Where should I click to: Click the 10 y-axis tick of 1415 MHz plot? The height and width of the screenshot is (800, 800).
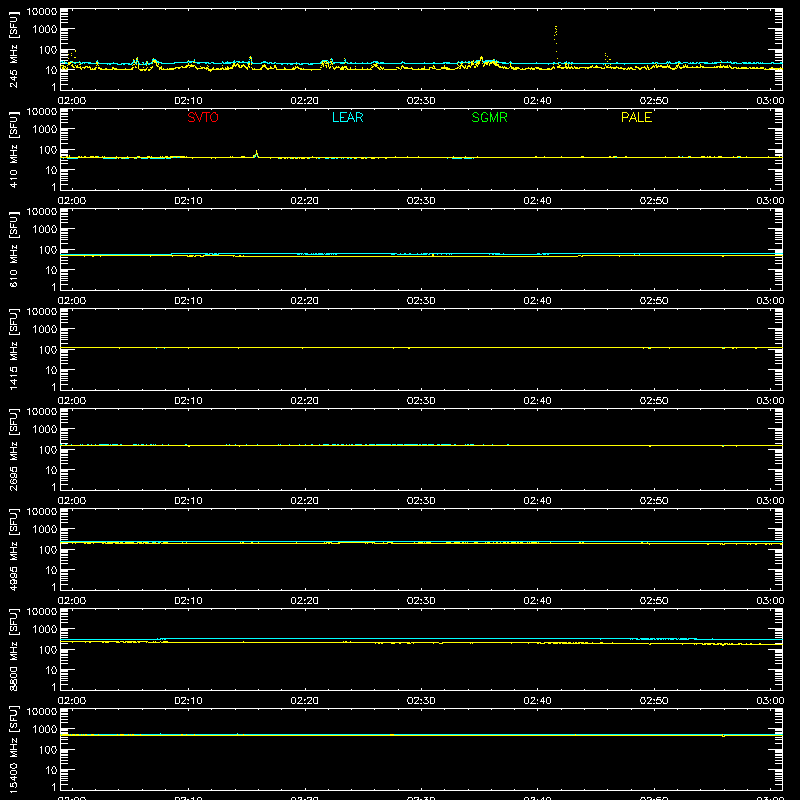coord(51,370)
